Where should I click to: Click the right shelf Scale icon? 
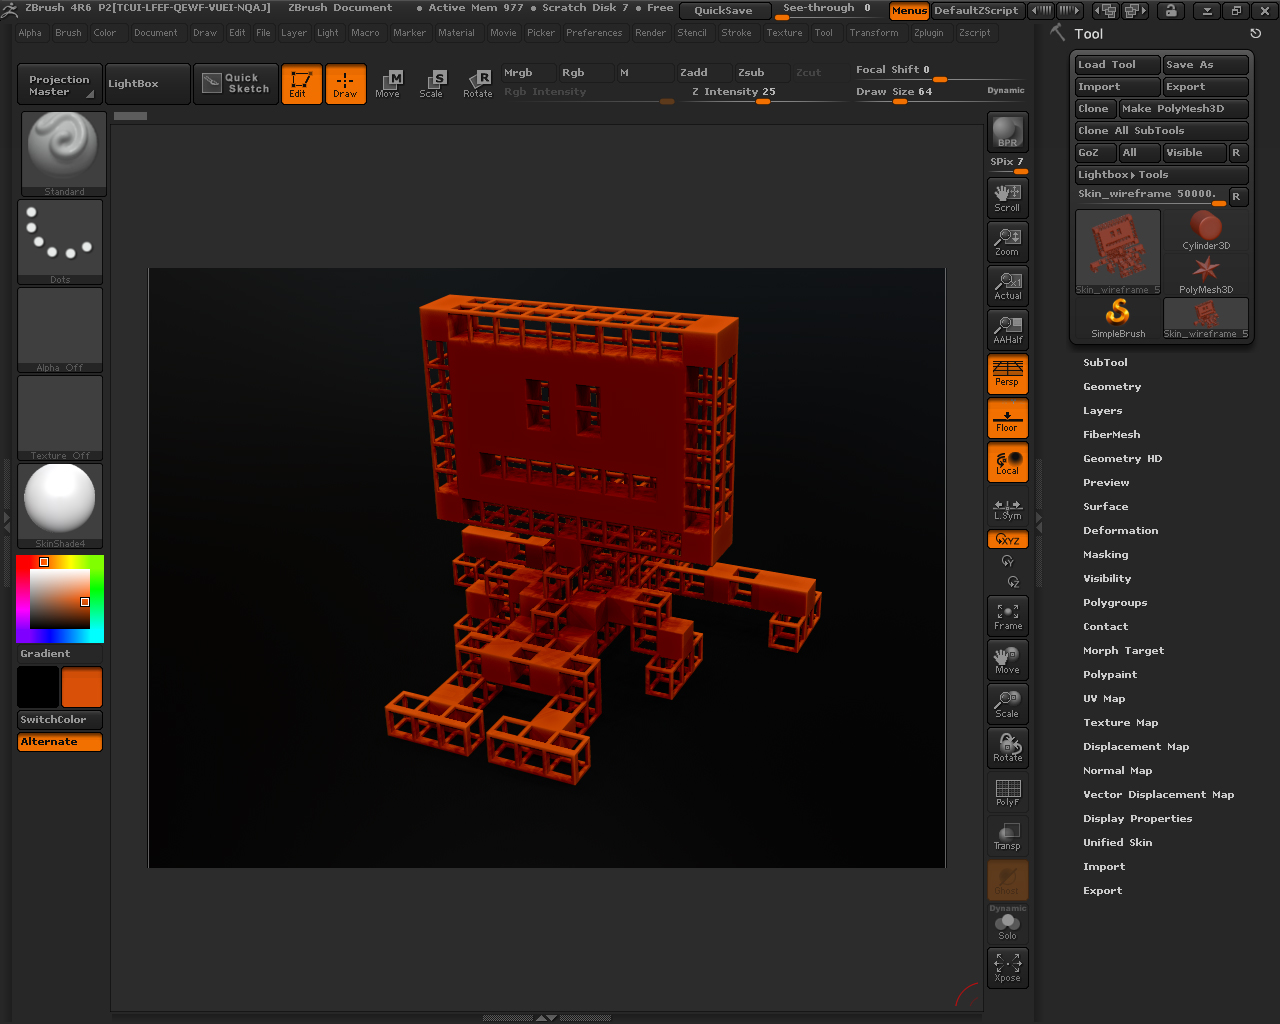click(1007, 702)
